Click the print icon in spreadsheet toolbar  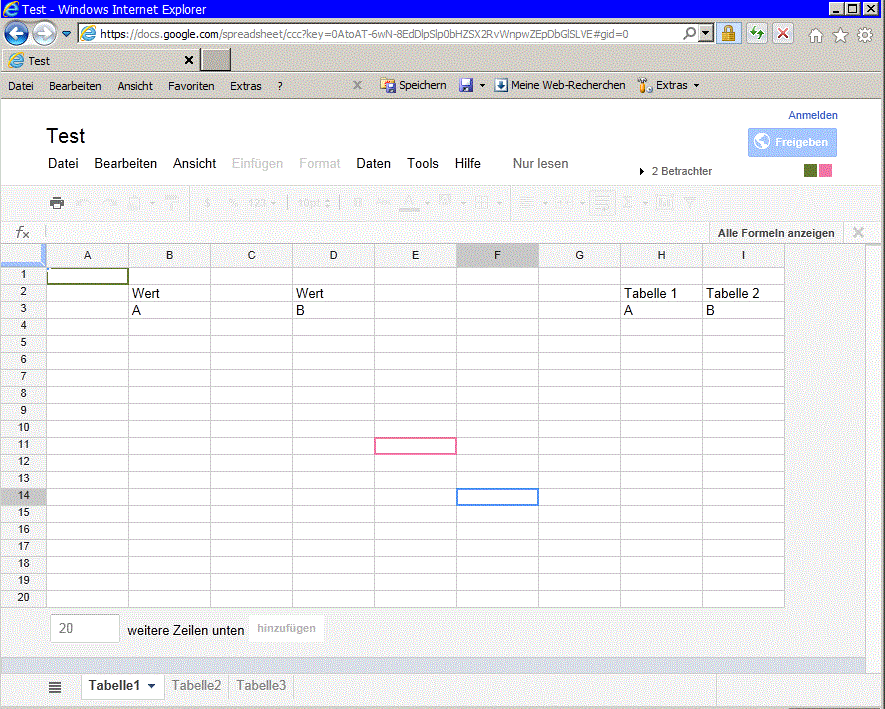tap(57, 203)
